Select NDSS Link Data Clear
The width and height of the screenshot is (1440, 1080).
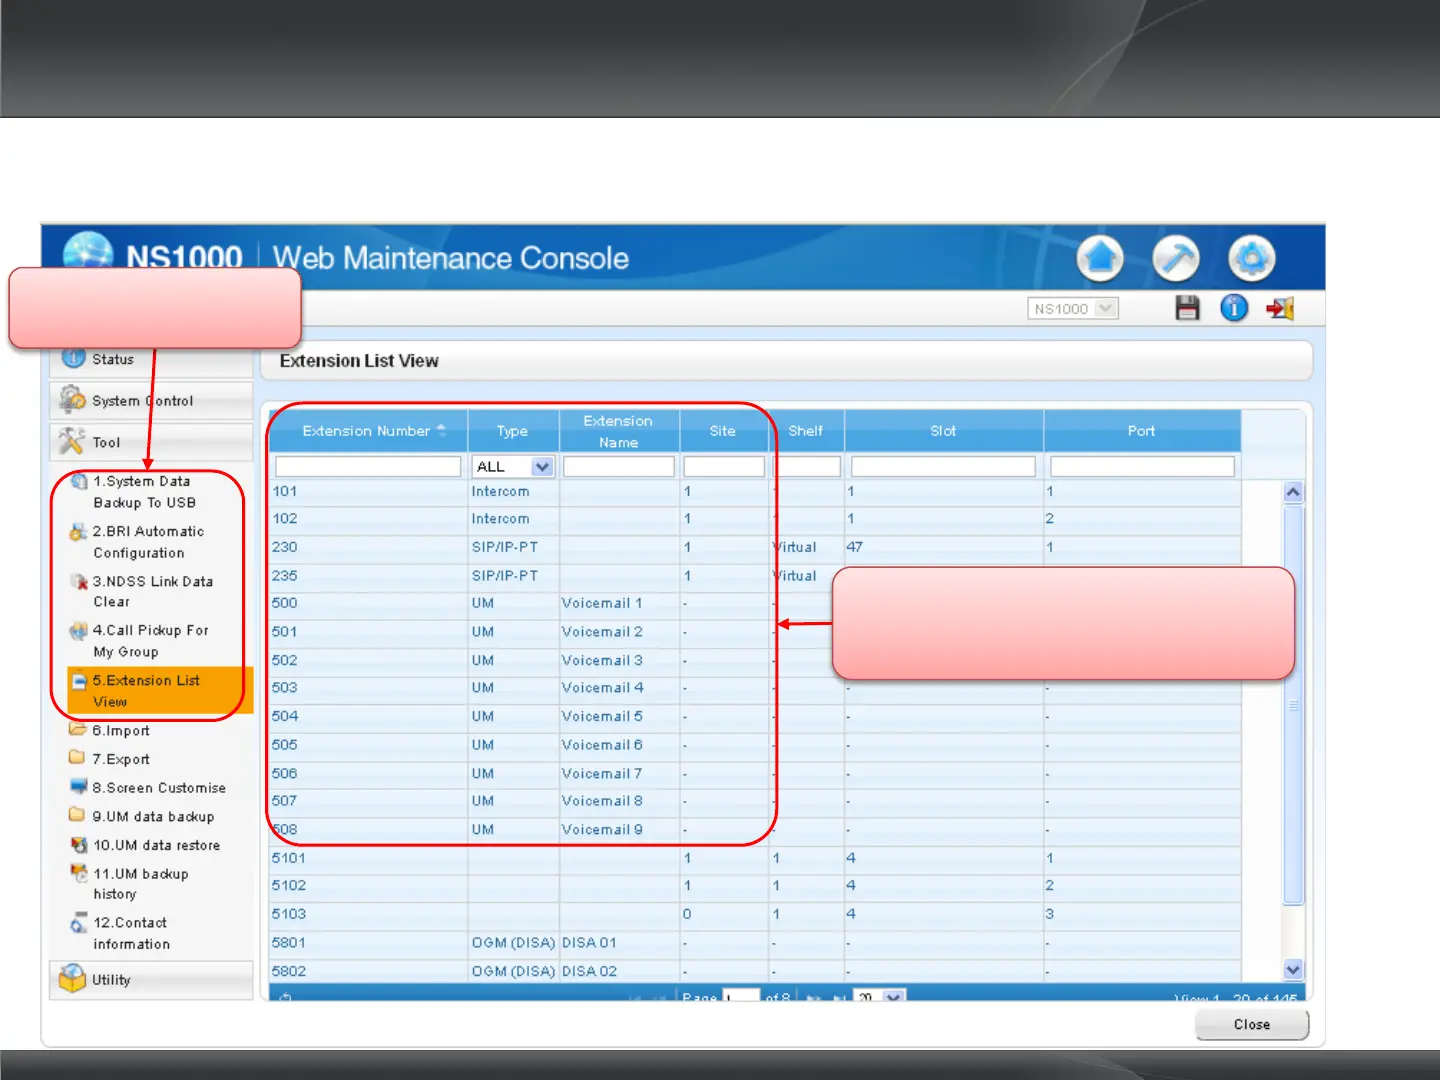[x=152, y=592]
